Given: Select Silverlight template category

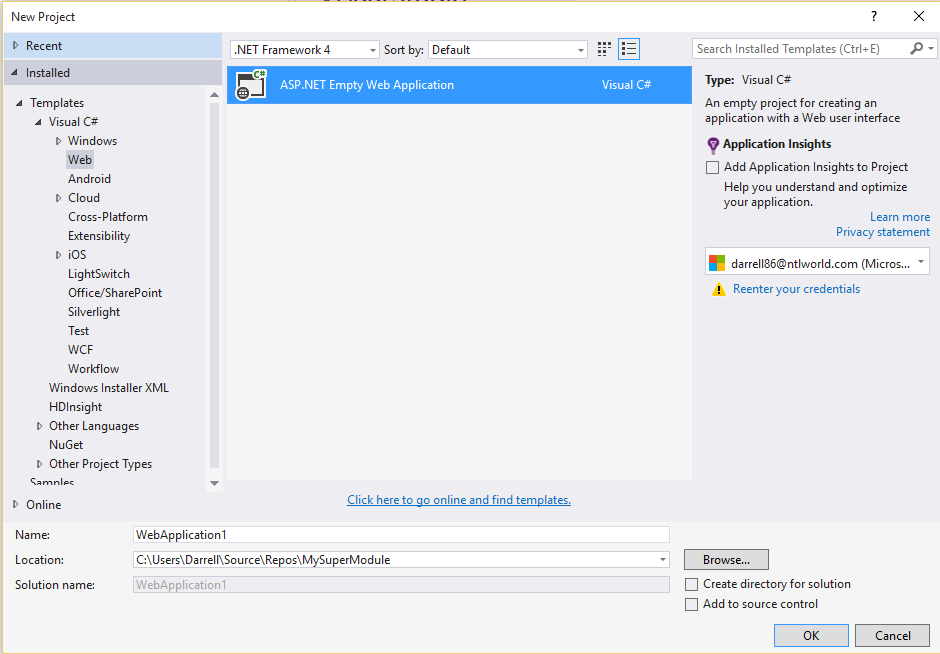Looking at the screenshot, I should (x=94, y=312).
